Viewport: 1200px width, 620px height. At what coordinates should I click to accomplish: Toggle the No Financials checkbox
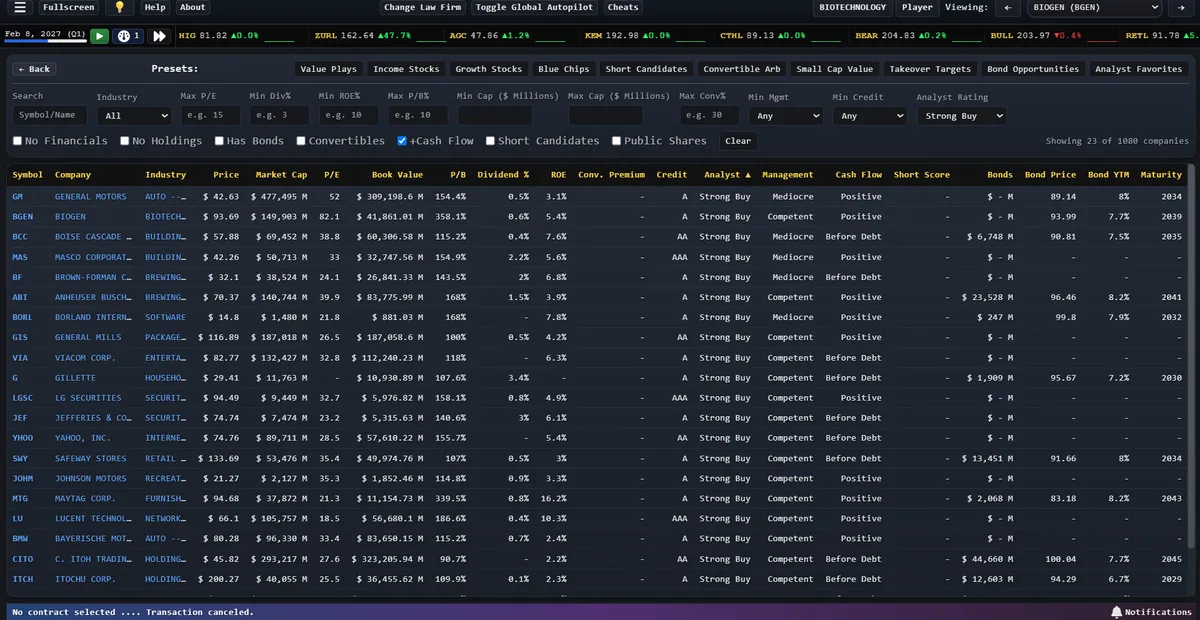coord(17,141)
